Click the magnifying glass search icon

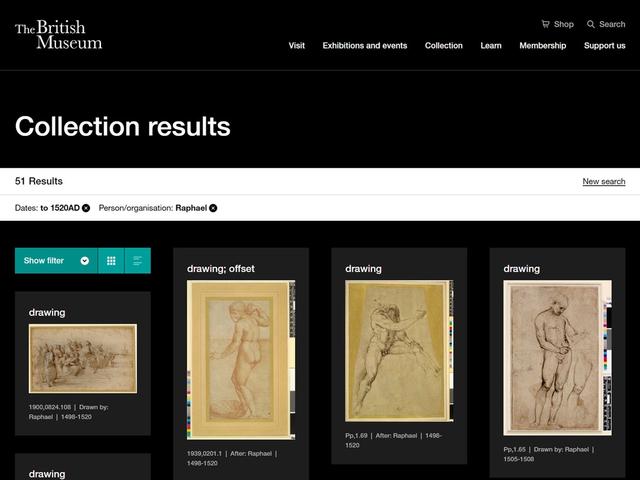591,24
